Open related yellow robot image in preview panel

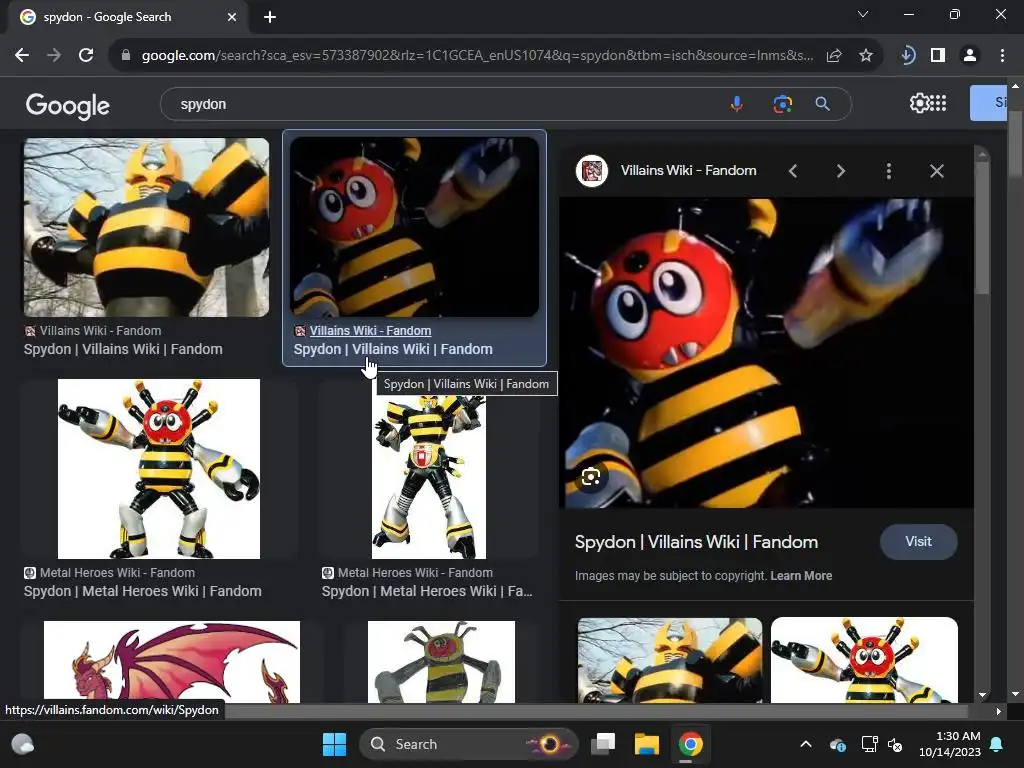tap(669, 660)
